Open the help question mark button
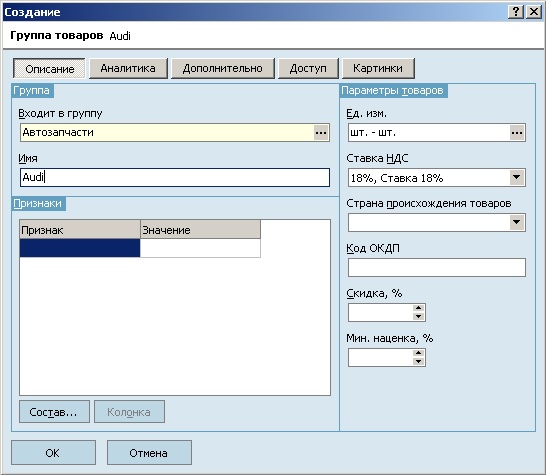This screenshot has width=546, height=475. coord(516,12)
